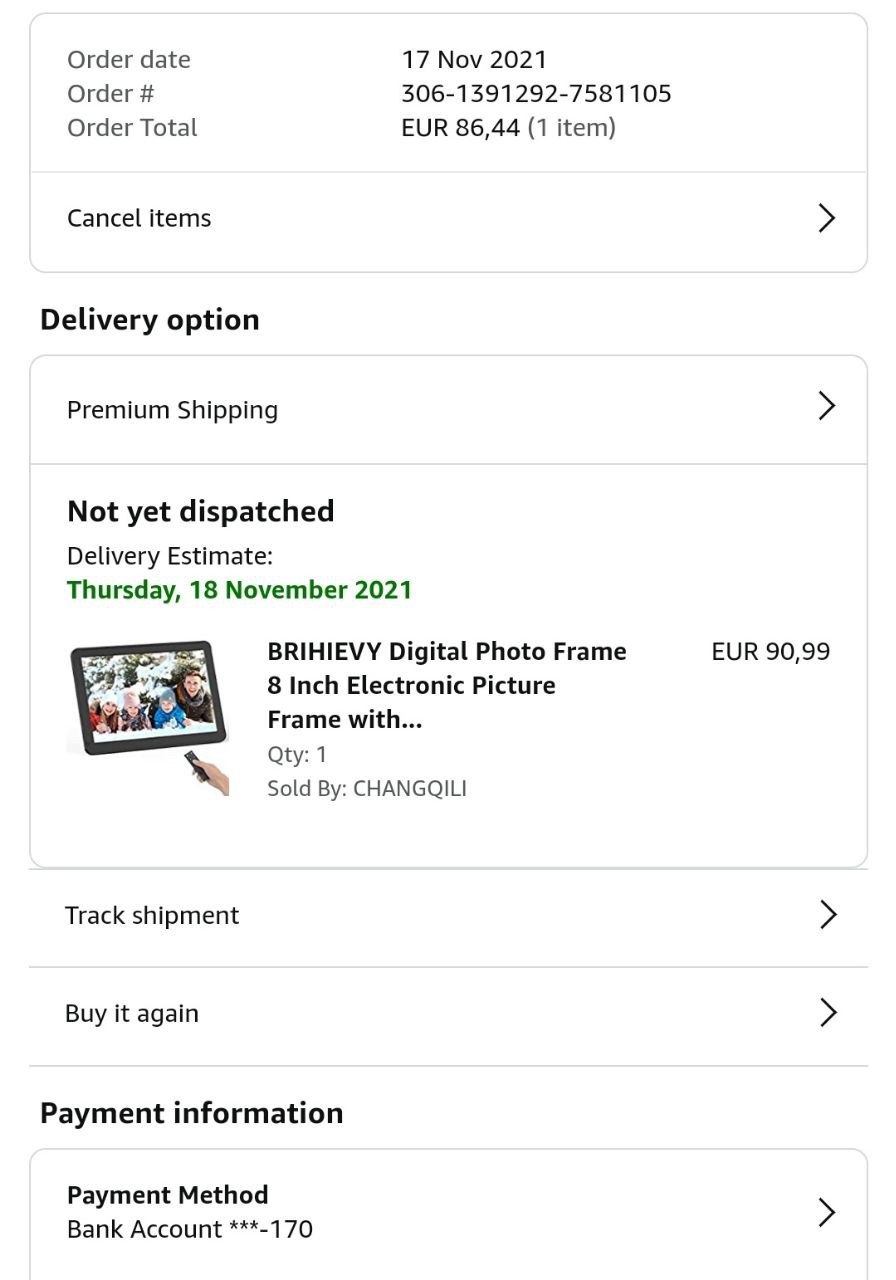Viewport: 896px width, 1280px height.
Task: Open BRIHIEVY Digital Photo Frame product title
Action: 446,685
